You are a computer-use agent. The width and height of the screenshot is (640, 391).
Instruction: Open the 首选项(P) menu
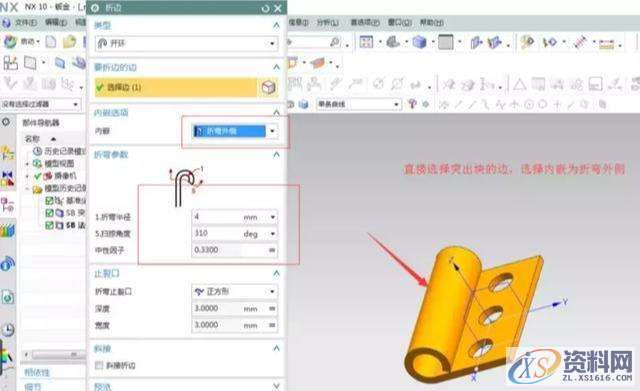point(364,23)
